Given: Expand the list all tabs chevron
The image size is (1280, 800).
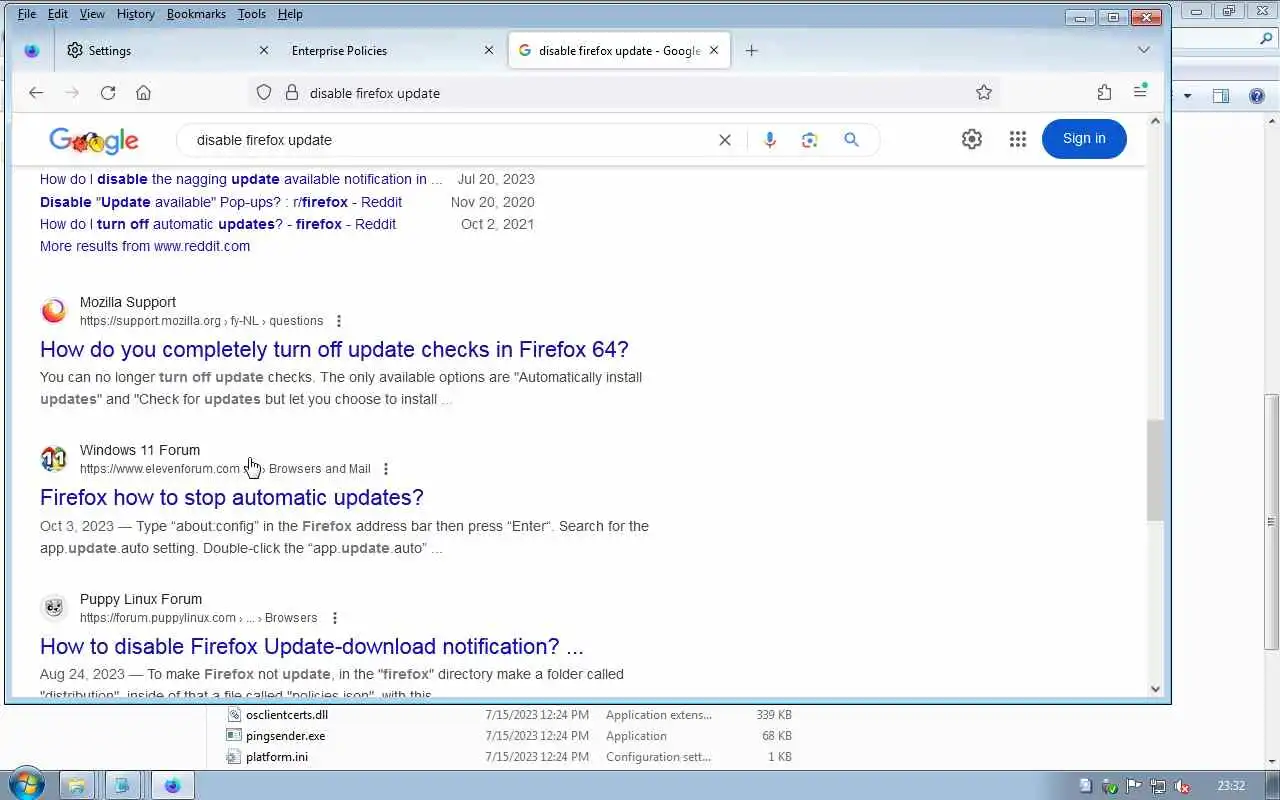Looking at the screenshot, I should pos(1144,50).
